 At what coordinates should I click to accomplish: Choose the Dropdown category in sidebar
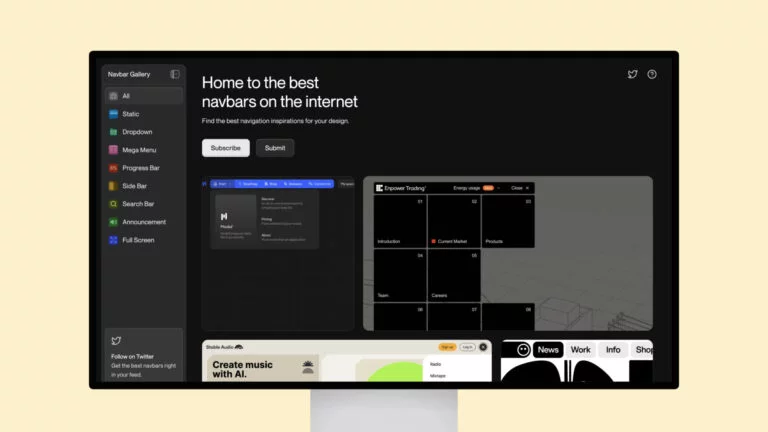(x=137, y=132)
